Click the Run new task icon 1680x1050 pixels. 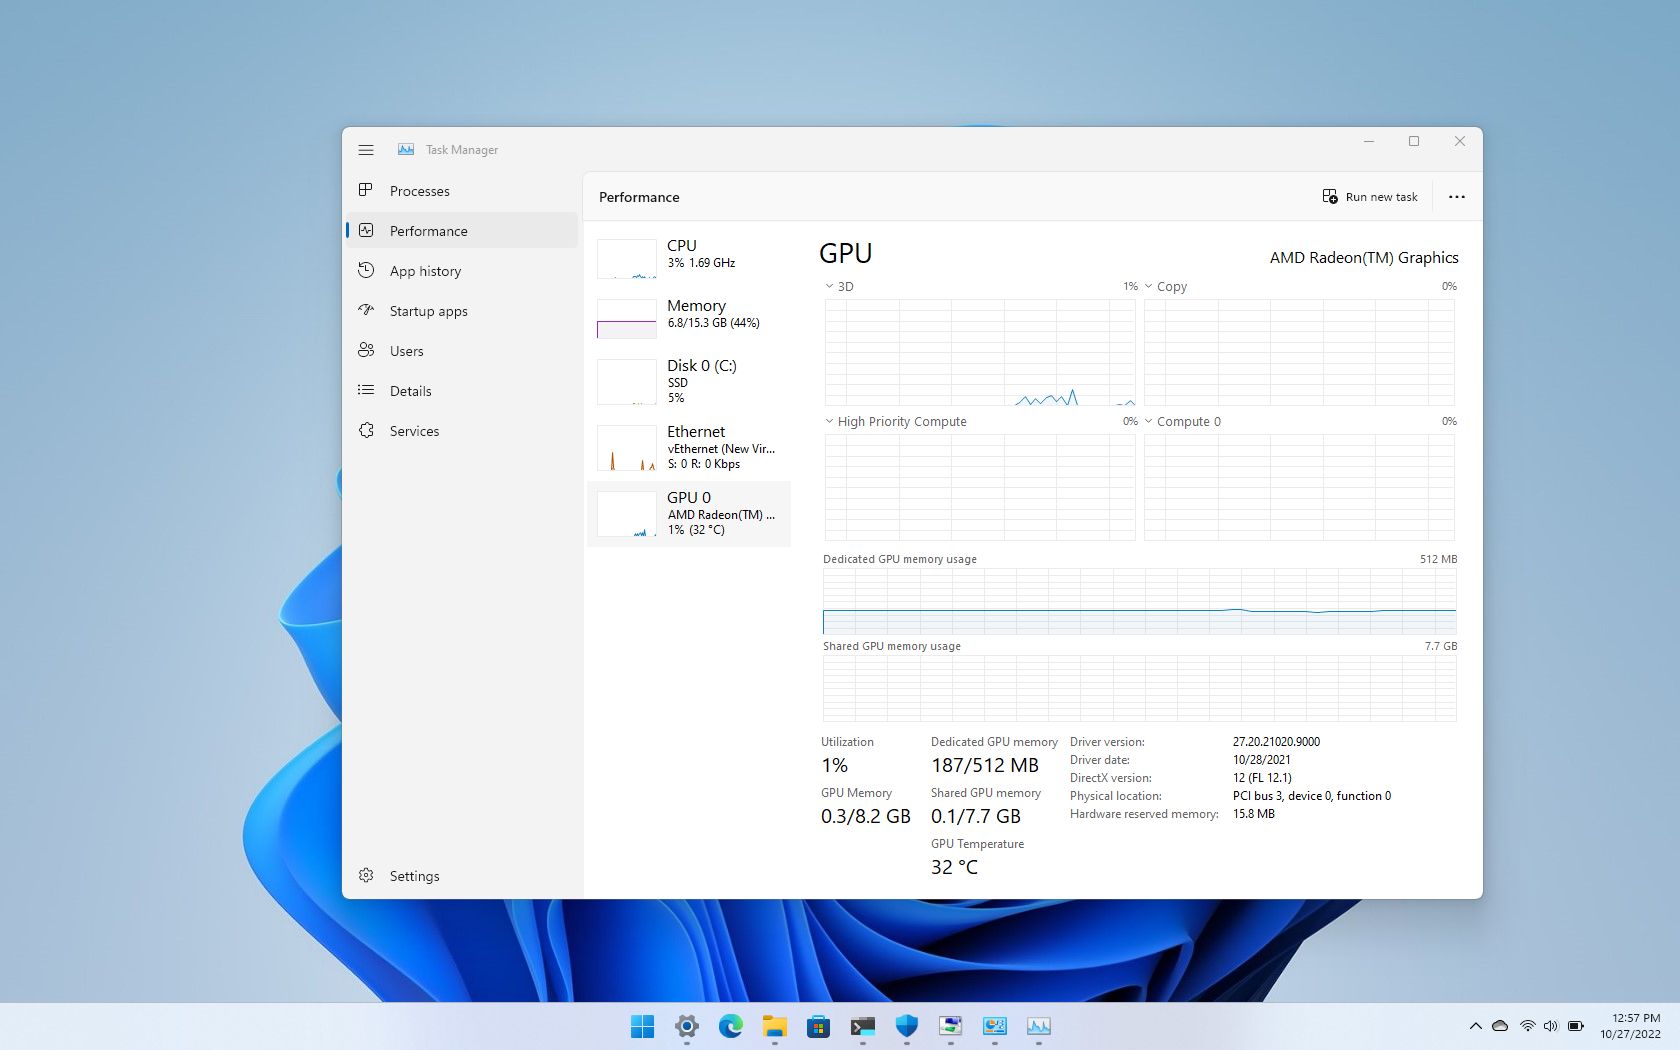coord(1330,196)
